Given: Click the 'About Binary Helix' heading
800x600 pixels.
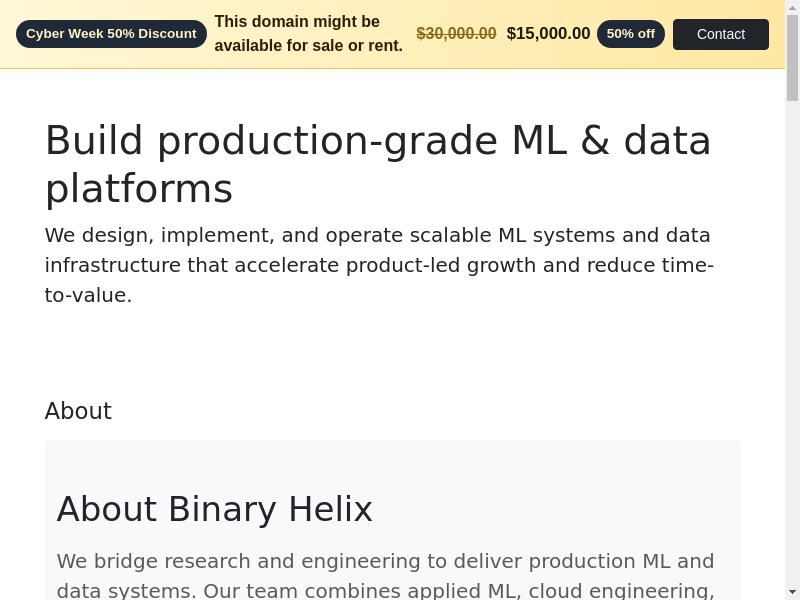Looking at the screenshot, I should [x=214, y=509].
